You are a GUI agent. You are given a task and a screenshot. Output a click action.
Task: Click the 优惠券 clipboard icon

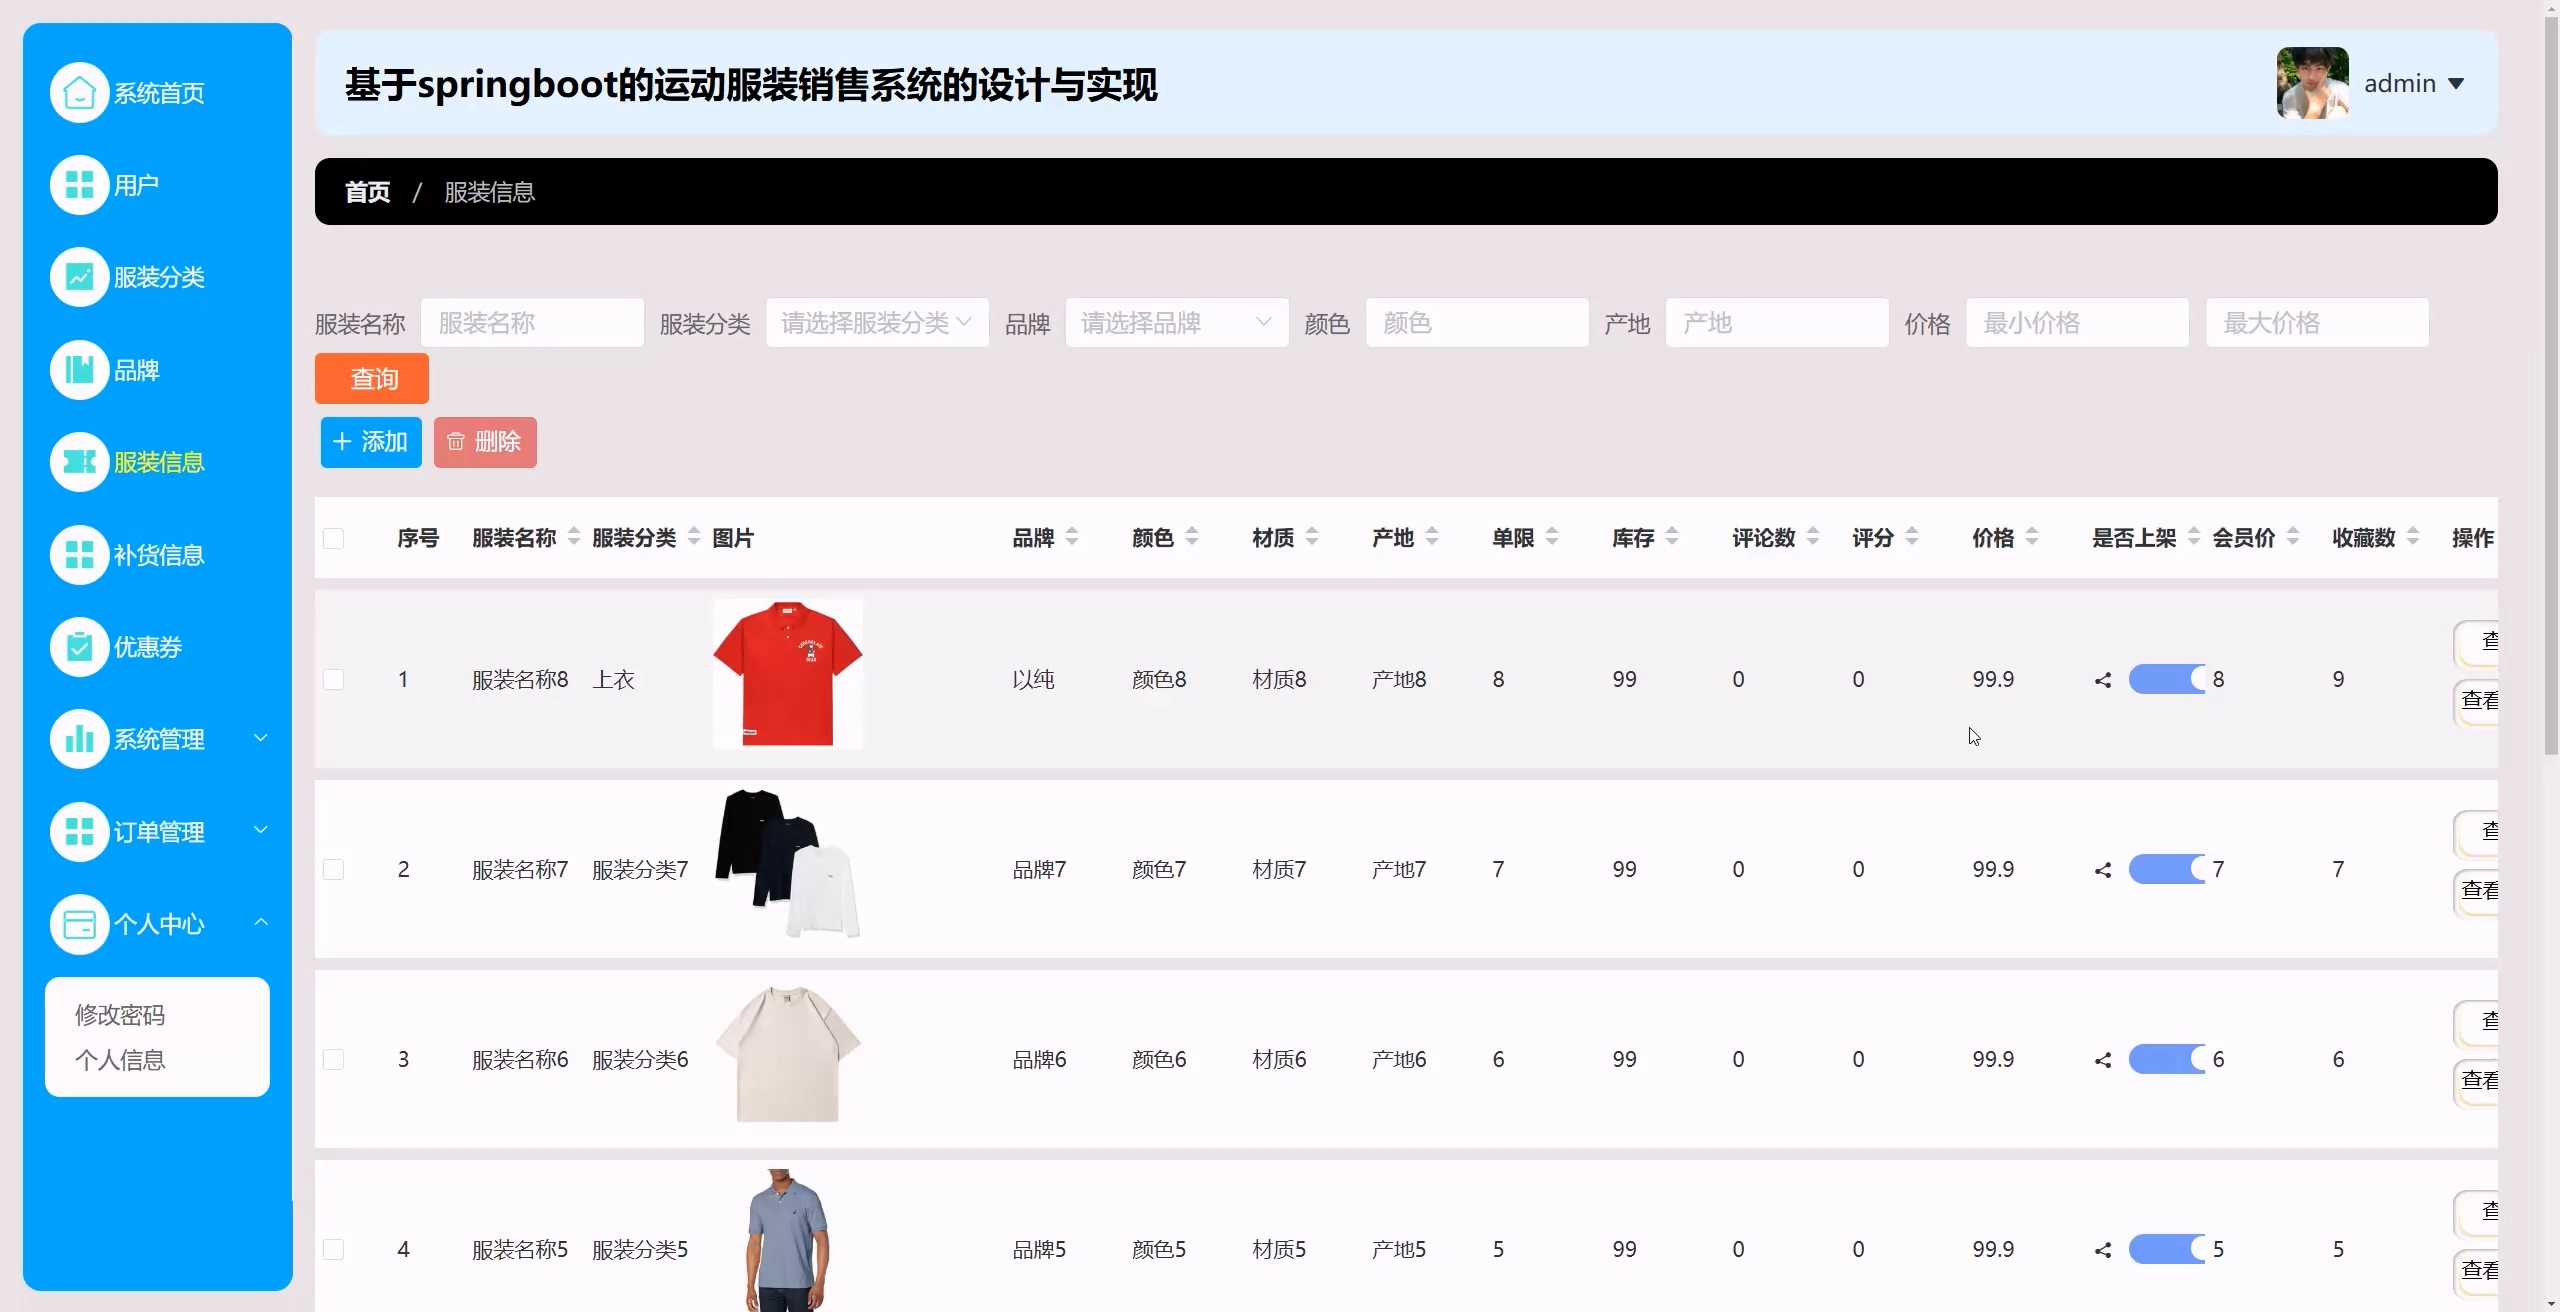pos(79,647)
